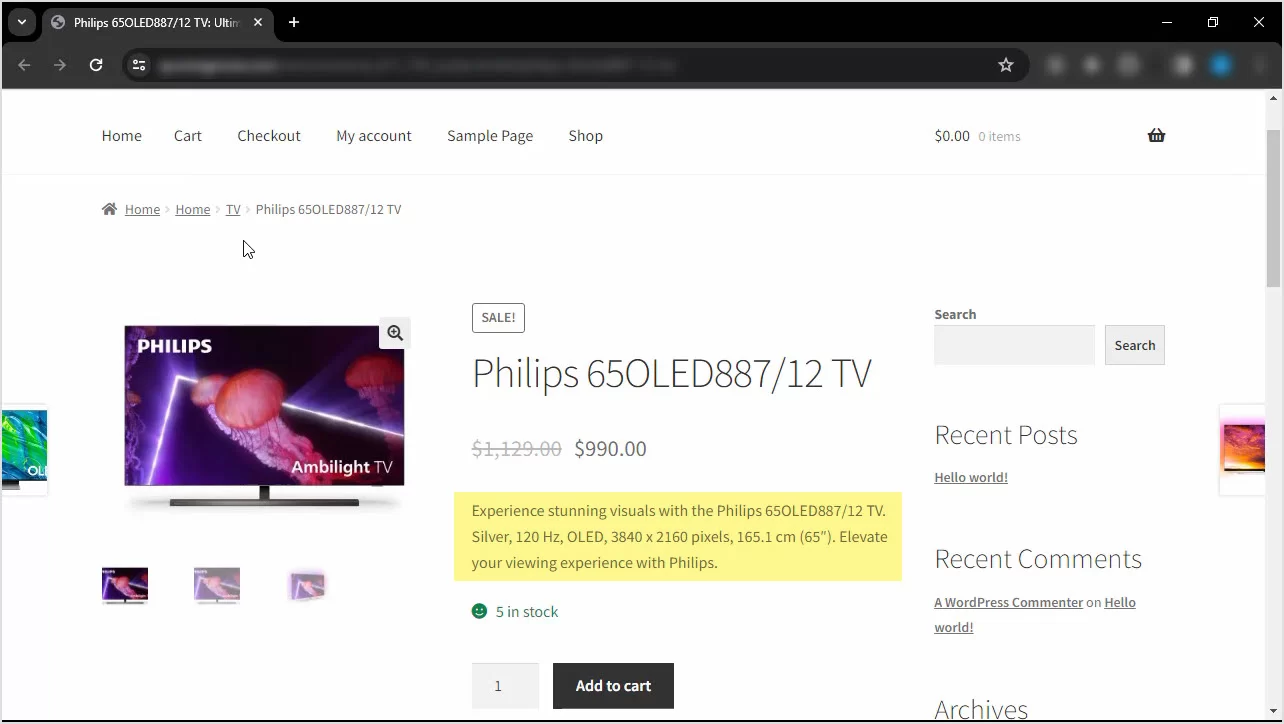Screen dimensions: 1284x724
Task: Click the shopping basket cart icon
Action: (1156, 136)
